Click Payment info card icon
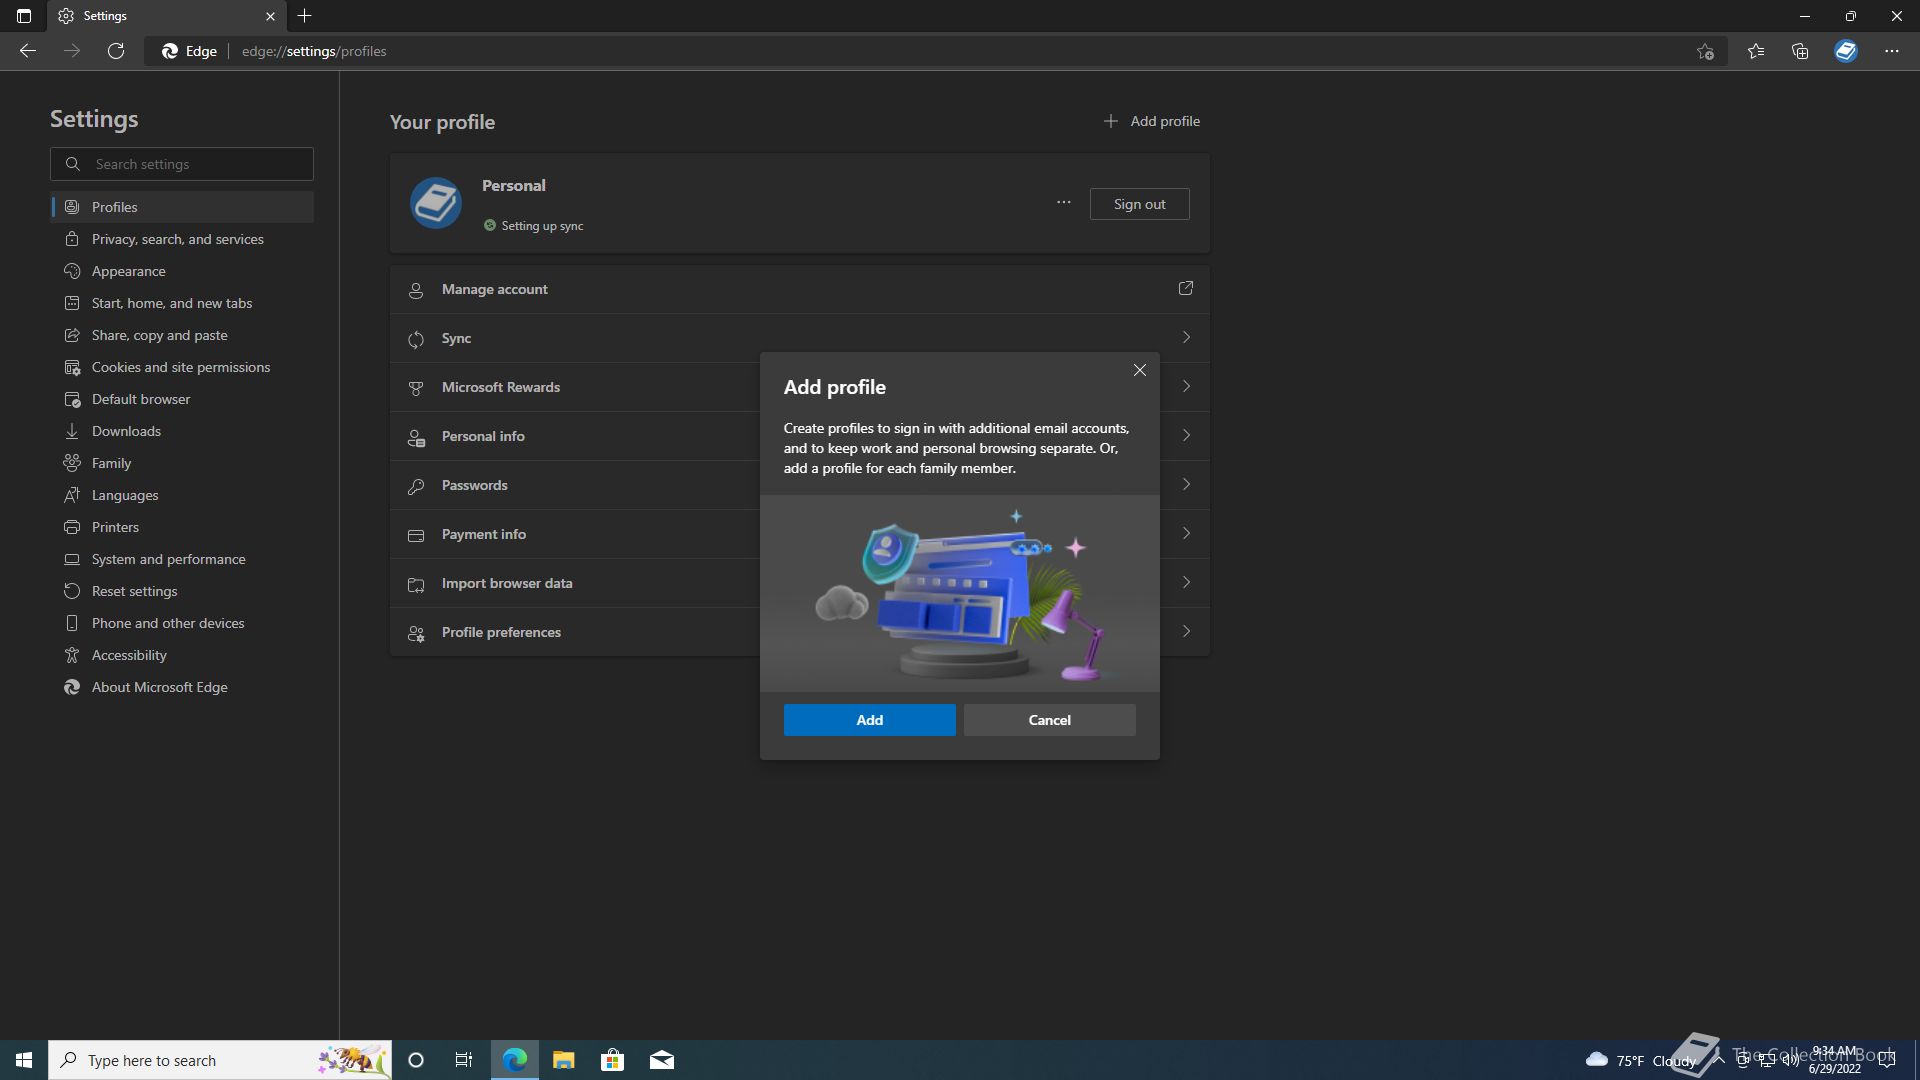1920x1080 pixels. tap(416, 535)
